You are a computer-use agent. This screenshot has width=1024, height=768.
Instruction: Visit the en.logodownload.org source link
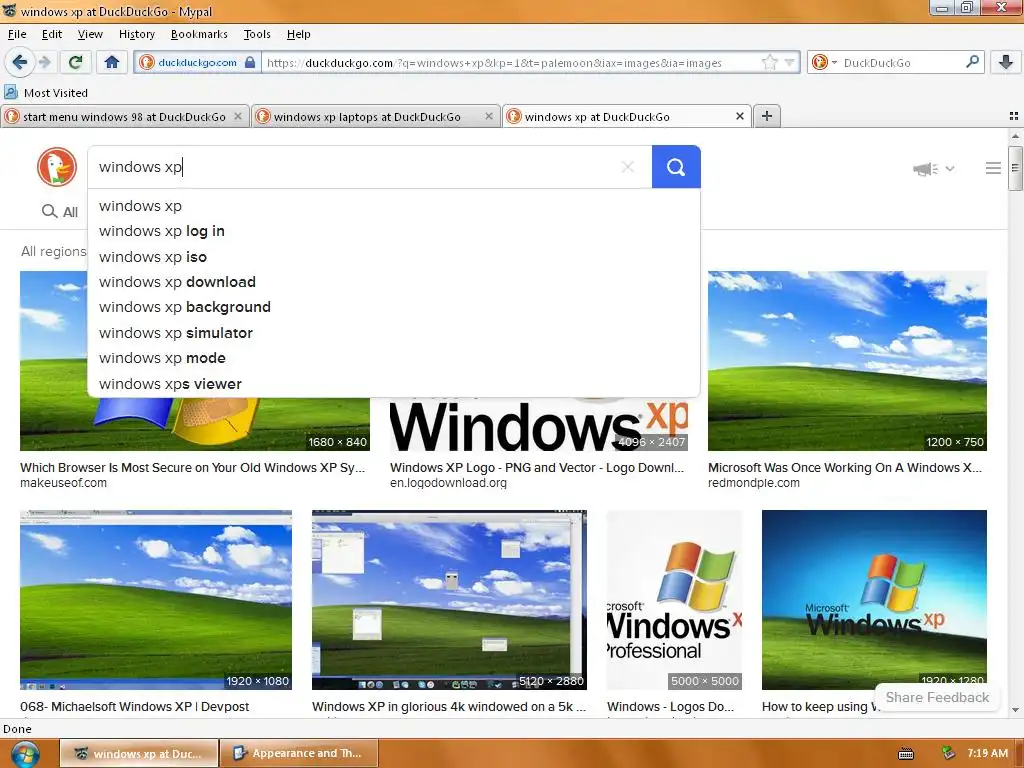click(x=448, y=483)
